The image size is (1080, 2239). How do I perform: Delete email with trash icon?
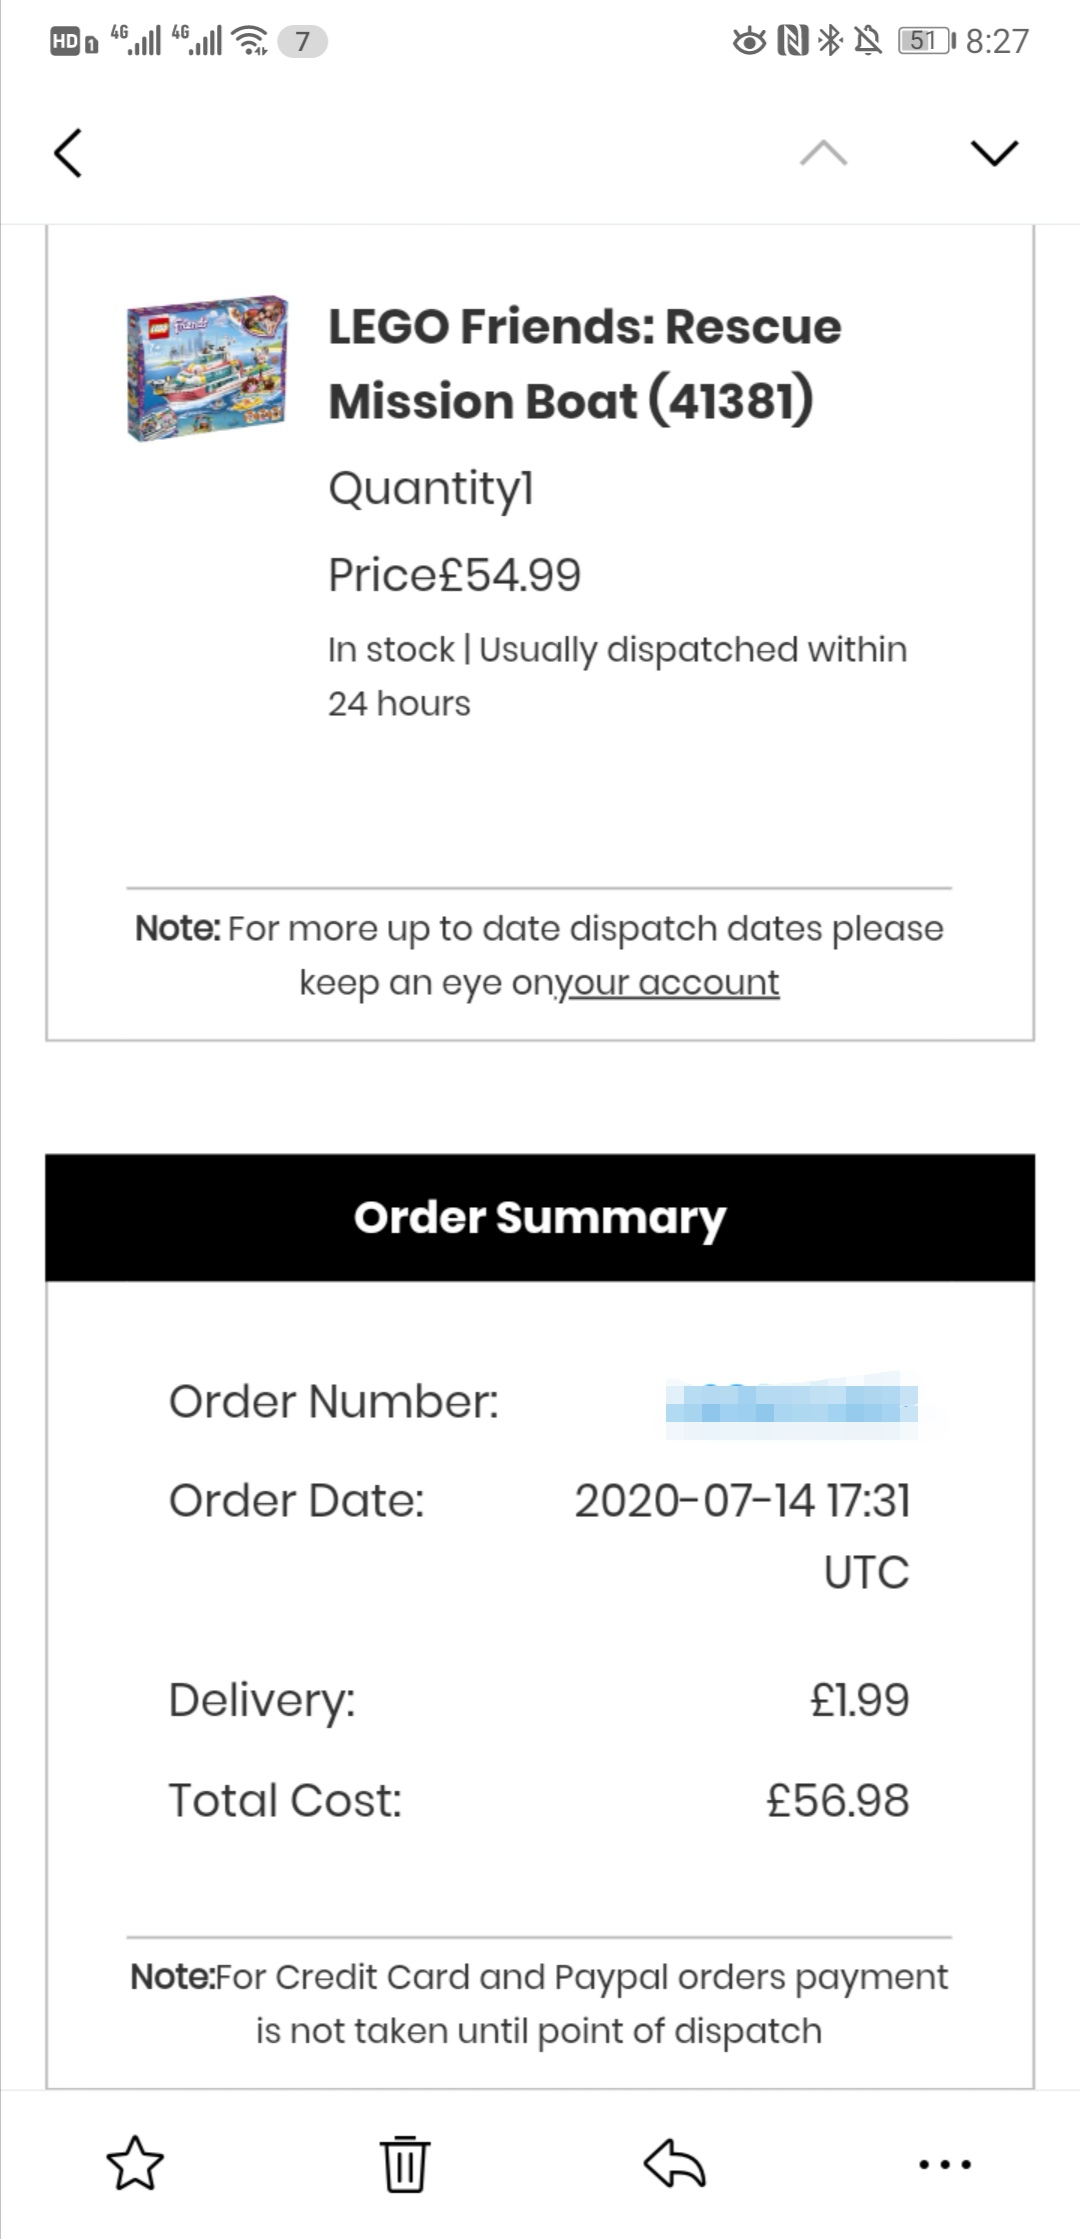pos(405,2163)
